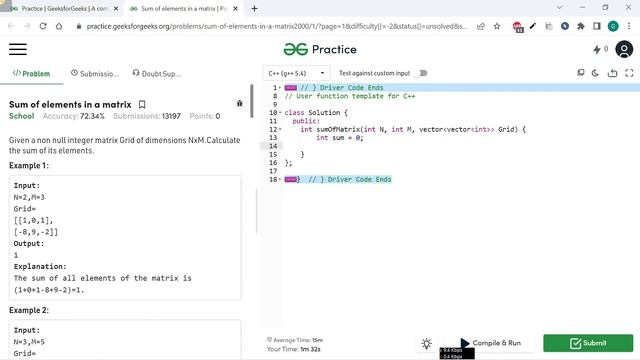Open the Chrome side panel icon

596,26
